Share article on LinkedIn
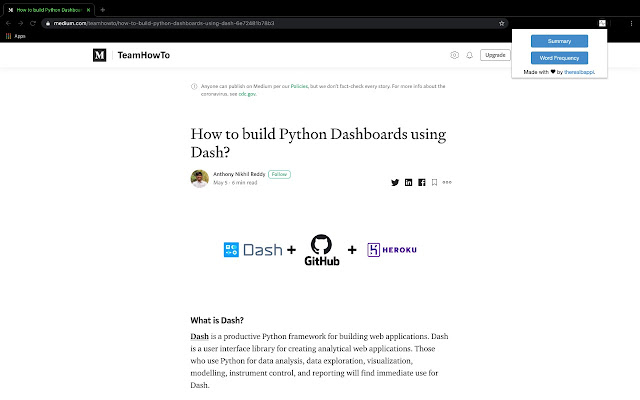 click(x=408, y=182)
